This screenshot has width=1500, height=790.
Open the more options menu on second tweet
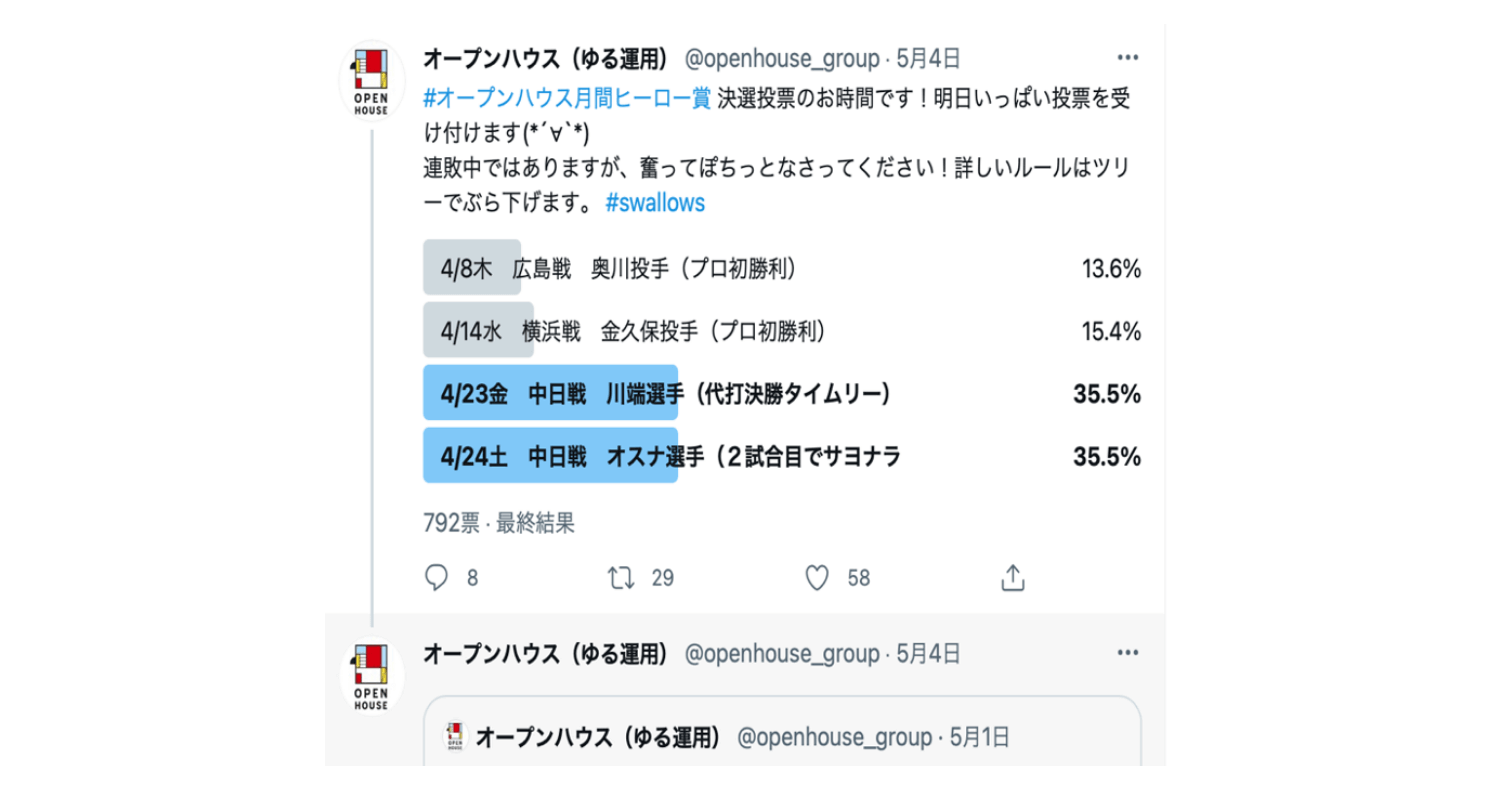(1128, 653)
